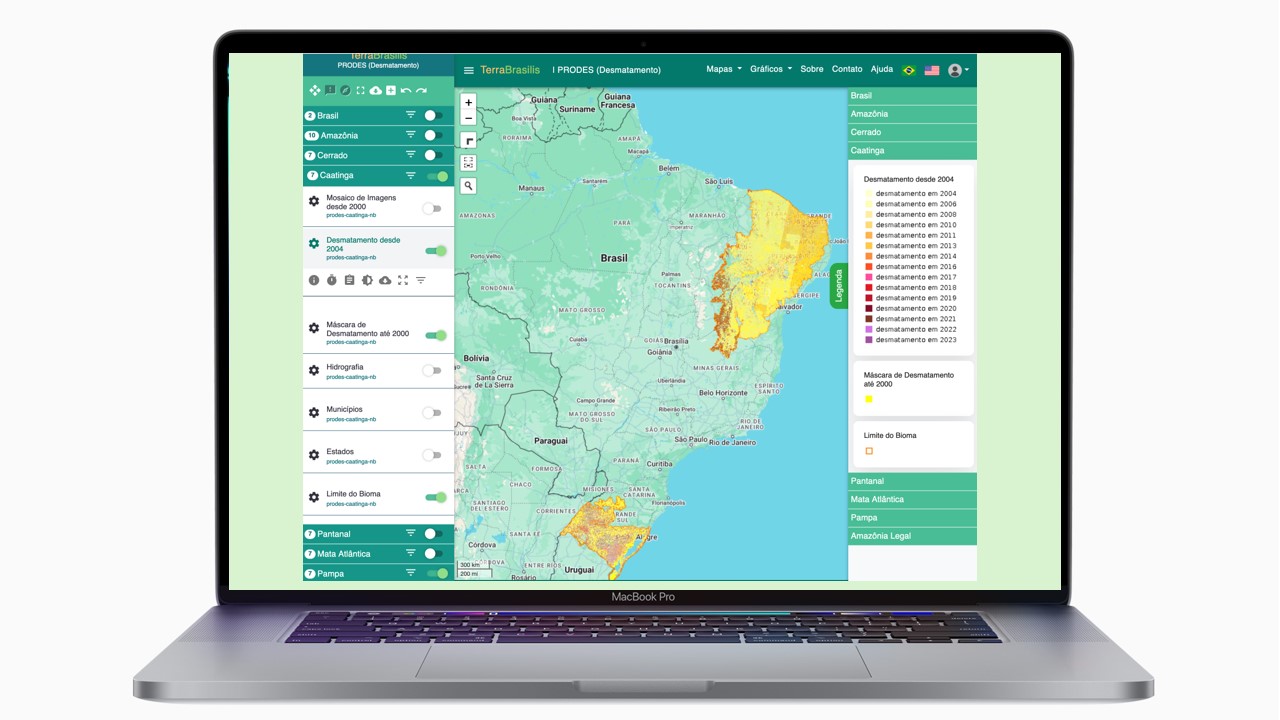Disable the Limite do Bioma switch

click(x=436, y=497)
